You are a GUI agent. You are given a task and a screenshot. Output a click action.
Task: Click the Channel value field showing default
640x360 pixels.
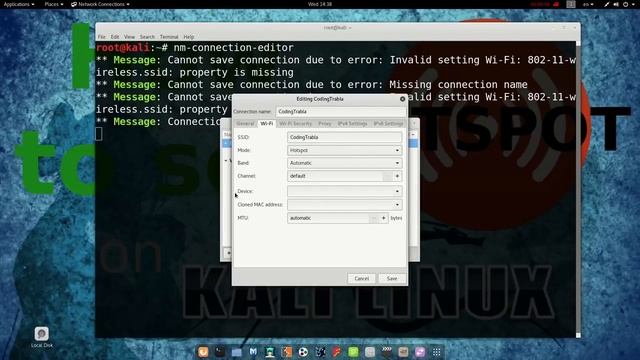click(x=335, y=176)
